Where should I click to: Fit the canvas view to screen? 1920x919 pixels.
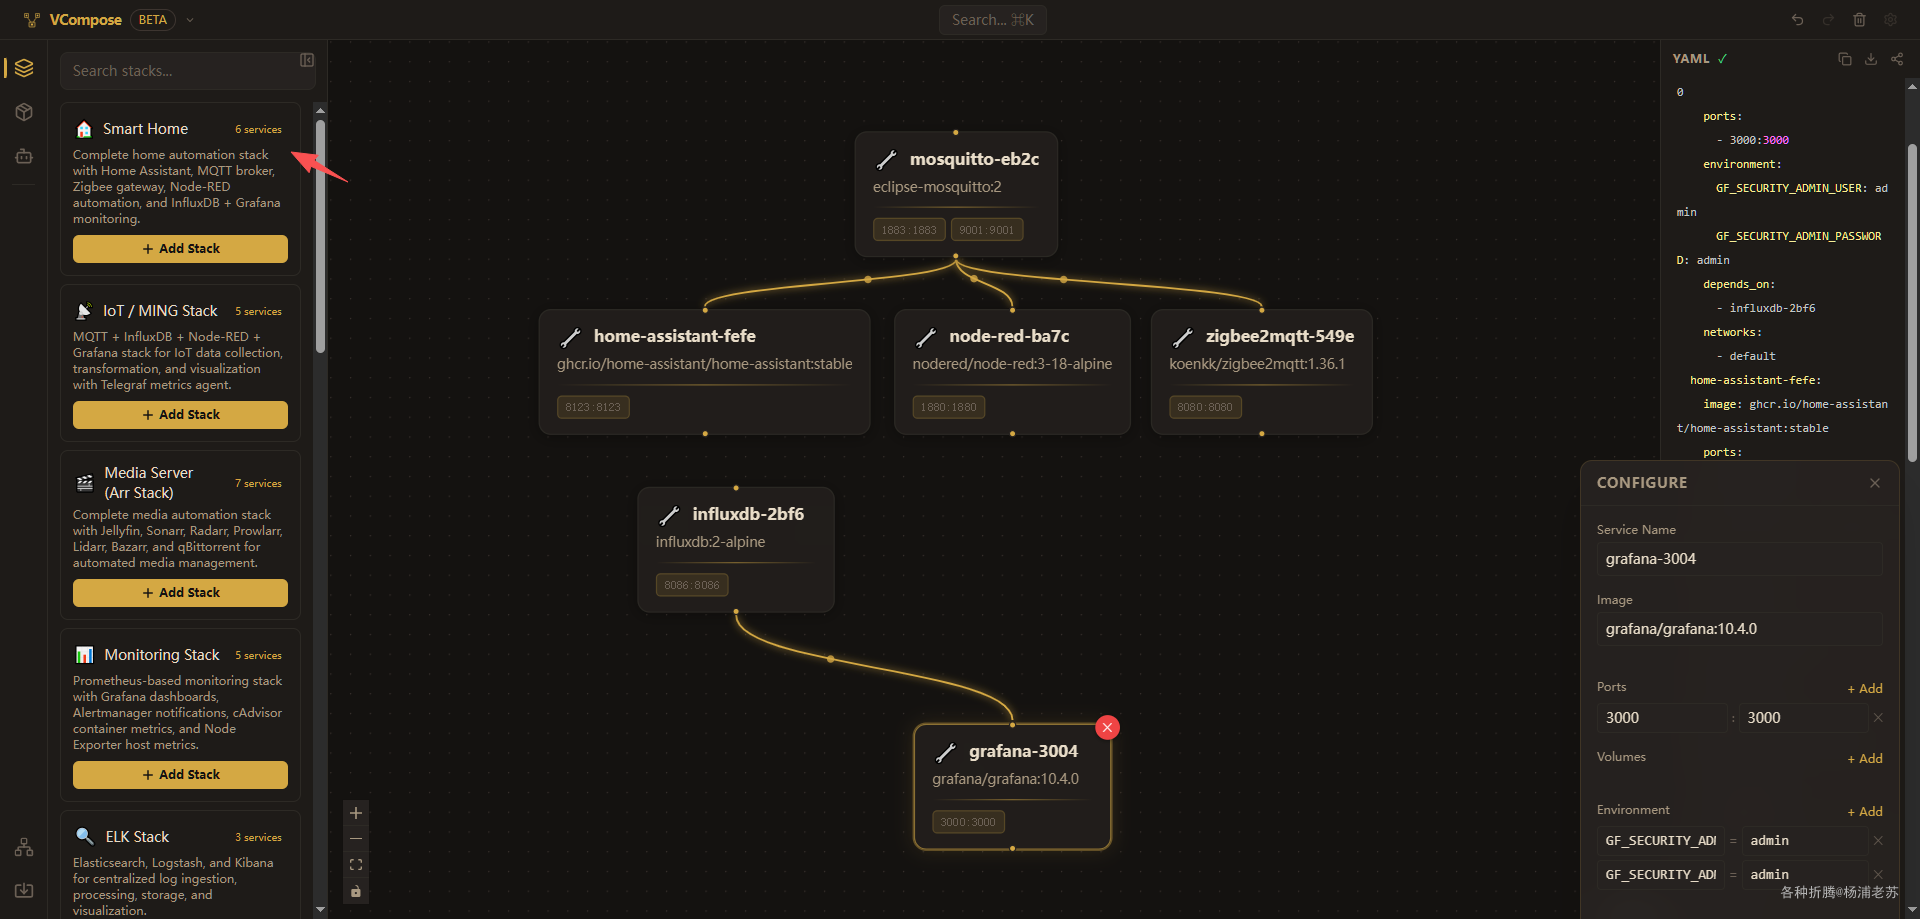(x=356, y=865)
